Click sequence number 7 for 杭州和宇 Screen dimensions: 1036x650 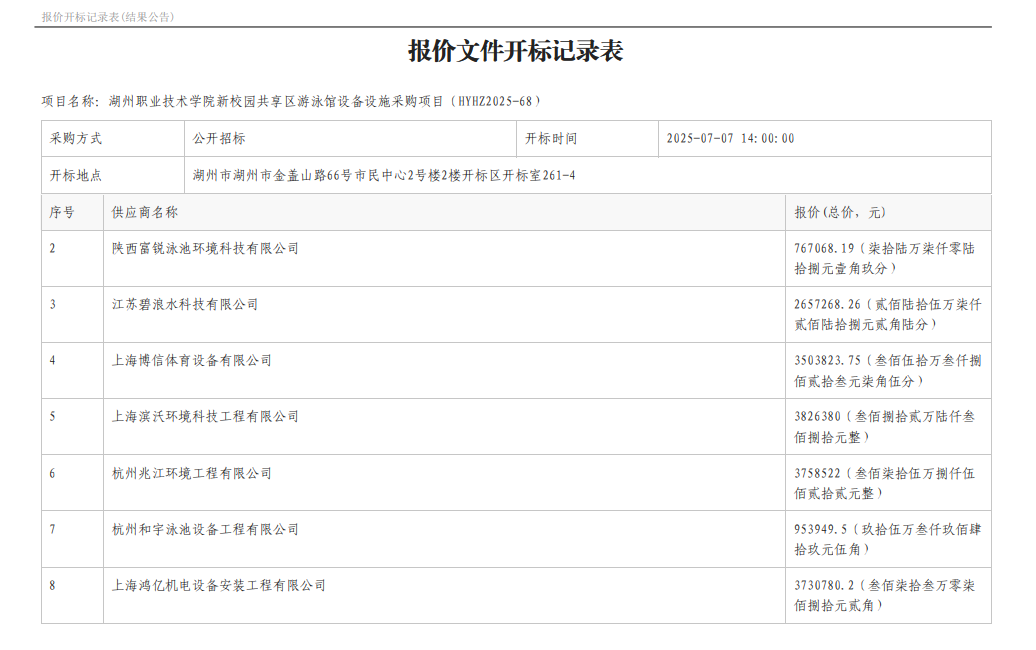click(52, 530)
